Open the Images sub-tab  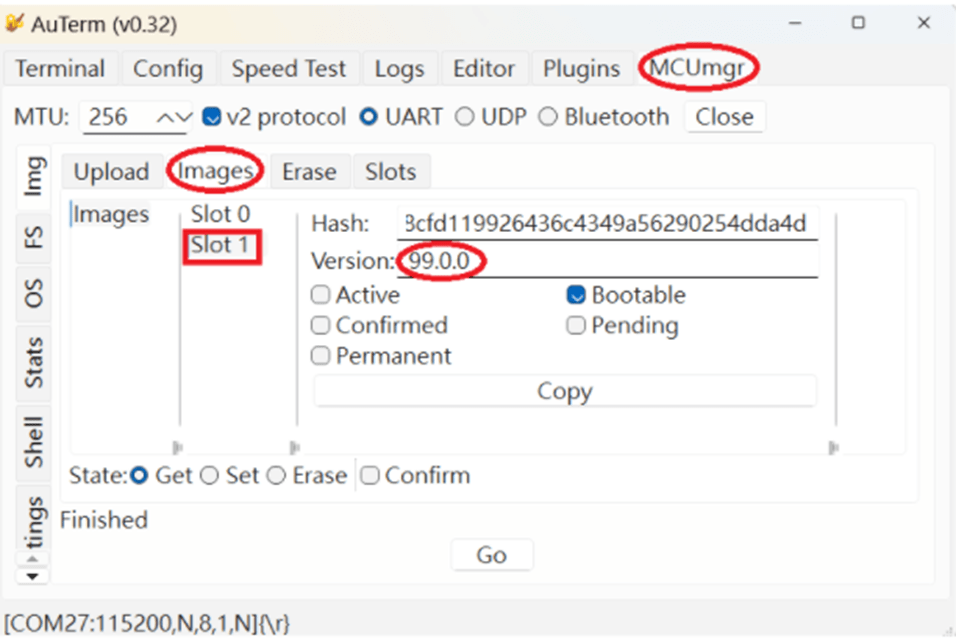215,172
